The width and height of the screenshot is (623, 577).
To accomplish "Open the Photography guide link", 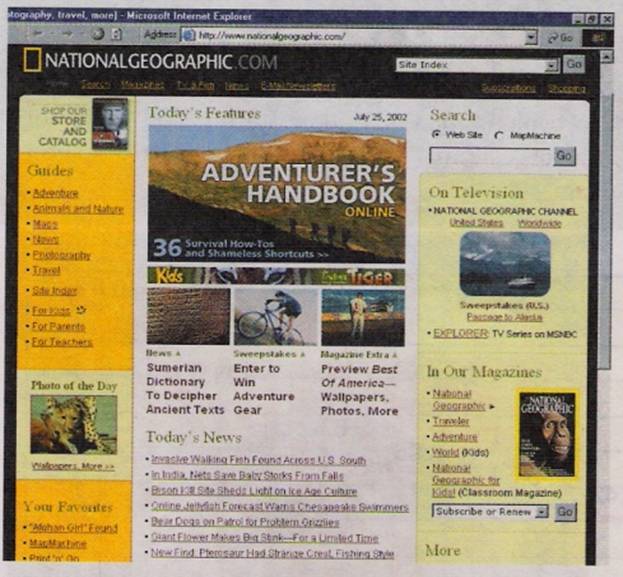I will pos(62,255).
